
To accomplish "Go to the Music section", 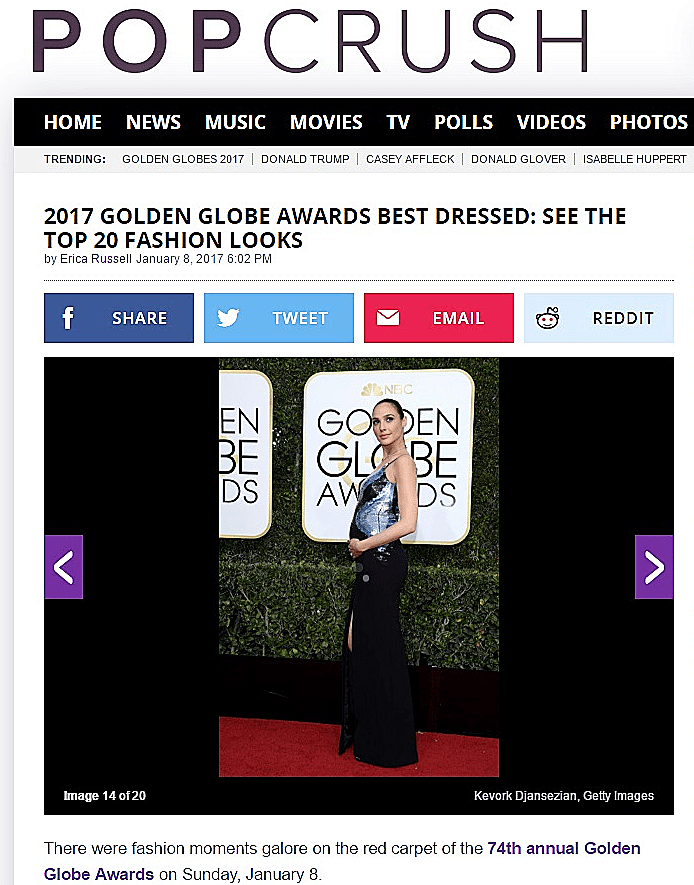I will click(235, 122).
